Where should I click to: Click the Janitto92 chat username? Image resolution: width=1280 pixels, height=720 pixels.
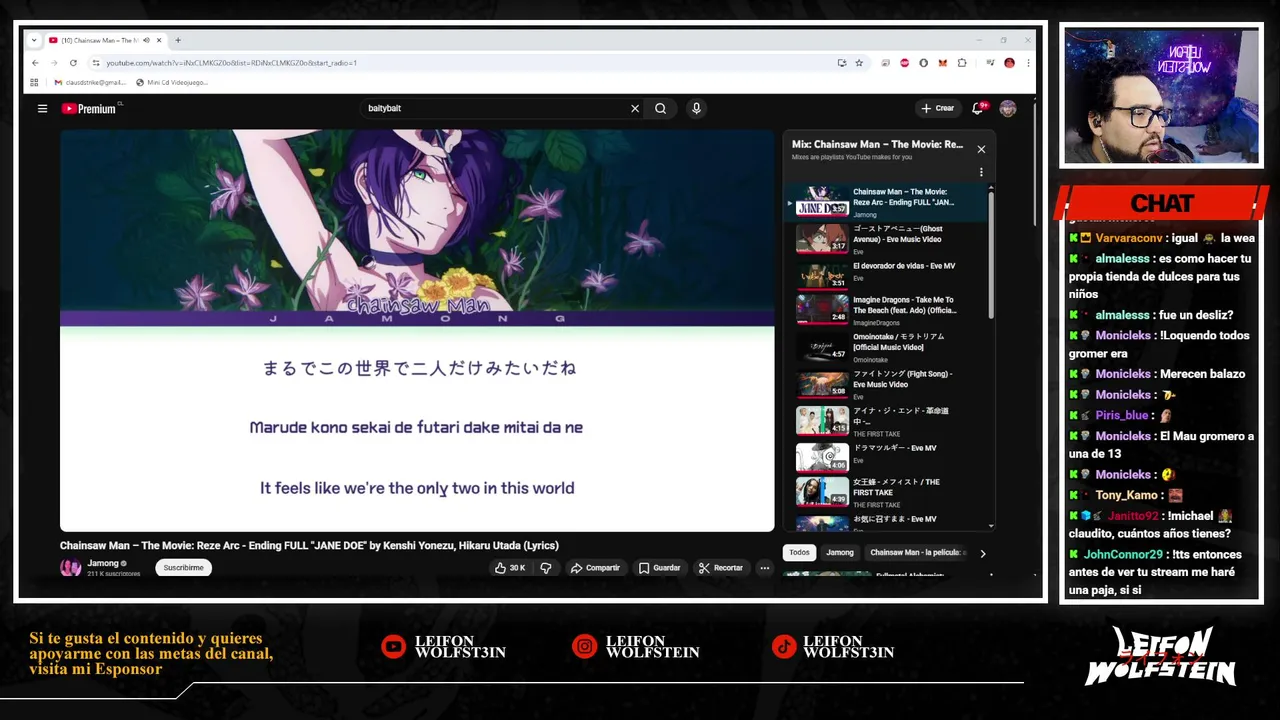pyautogui.click(x=1133, y=516)
